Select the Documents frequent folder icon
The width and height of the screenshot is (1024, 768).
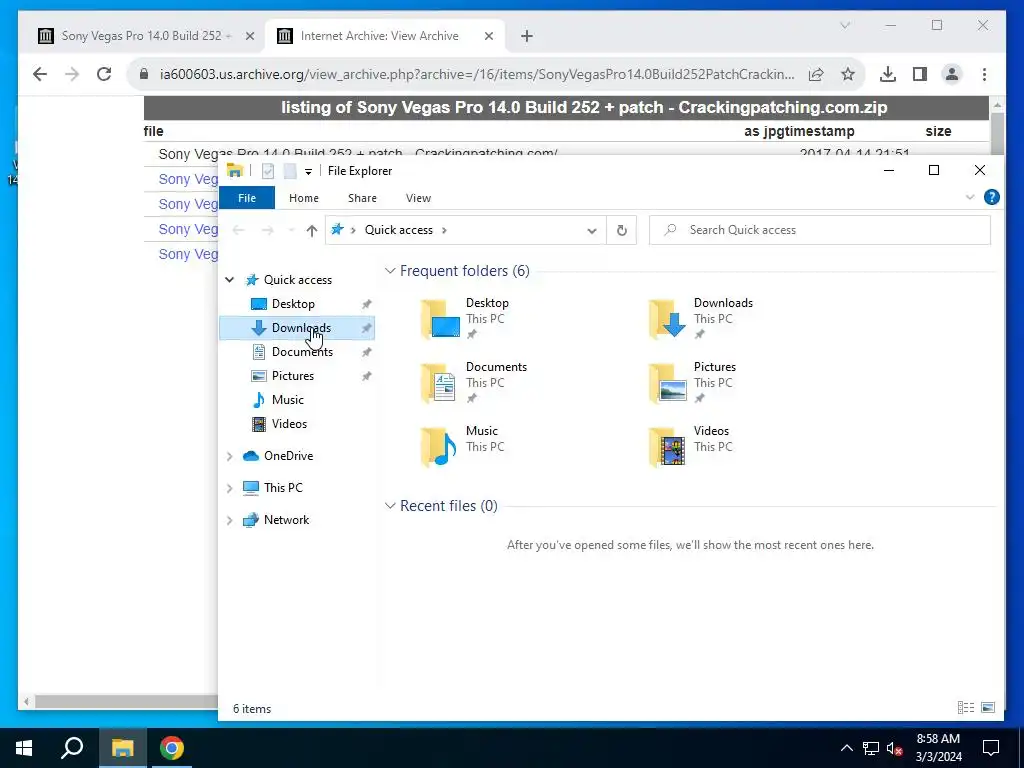440,383
